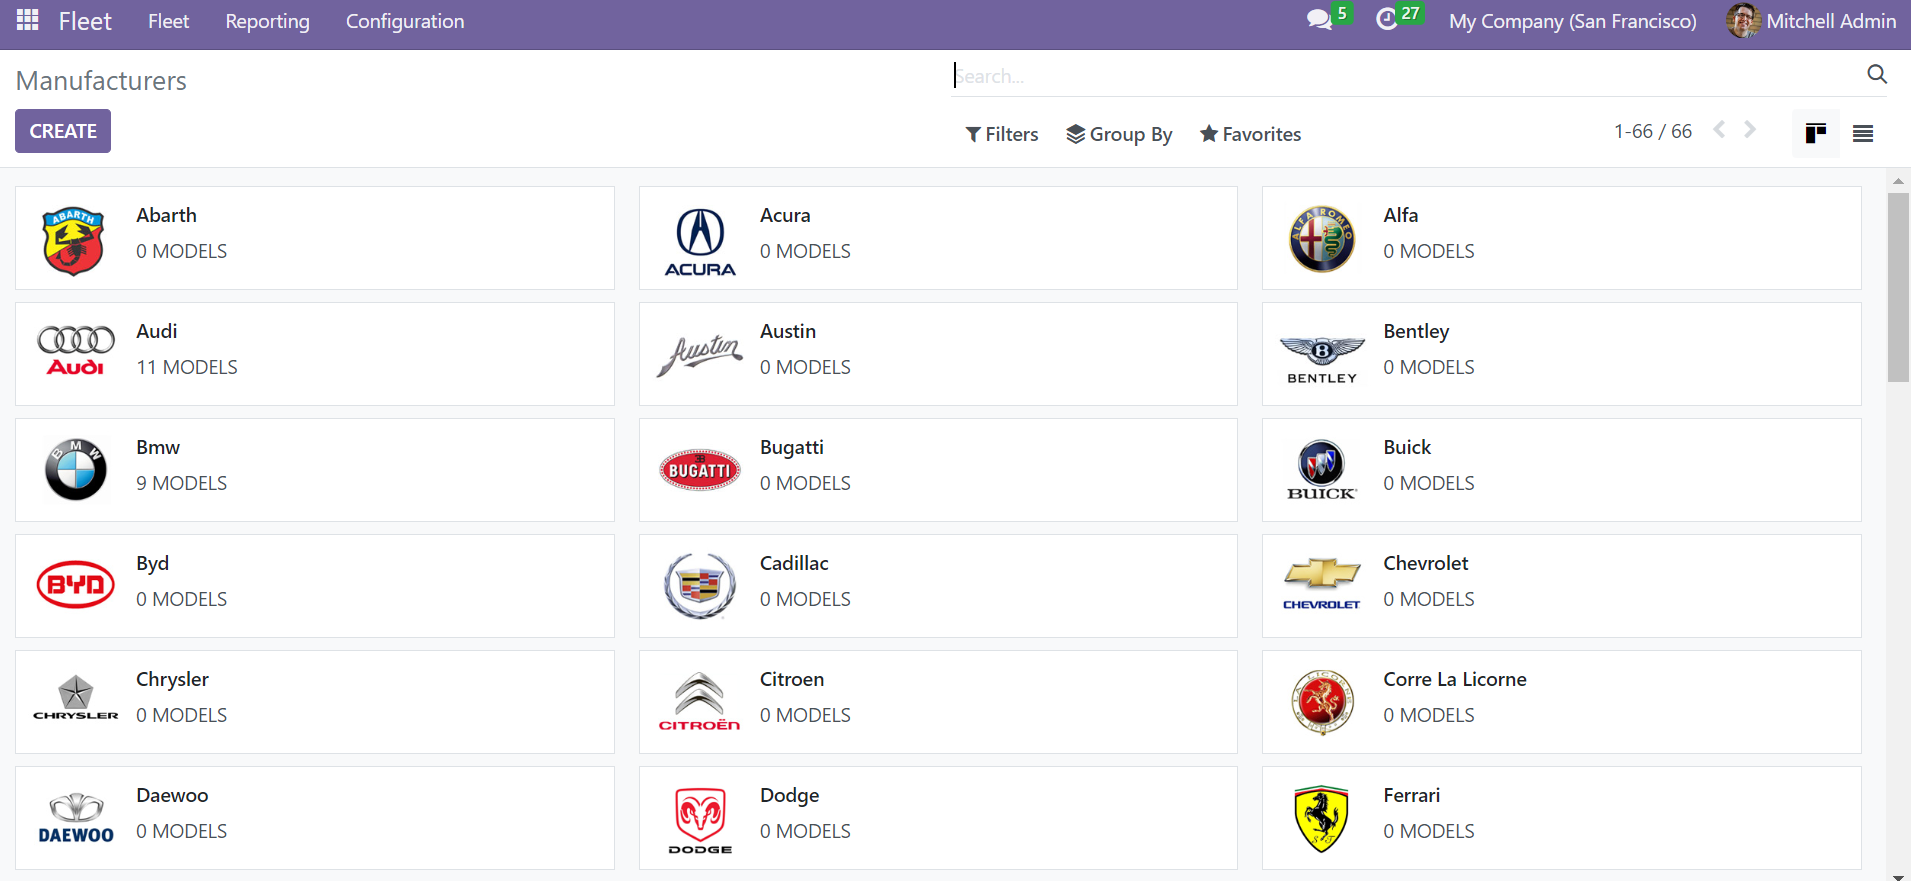Click the Austin manufacturer name
The height and width of the screenshot is (881, 1913).
point(788,331)
